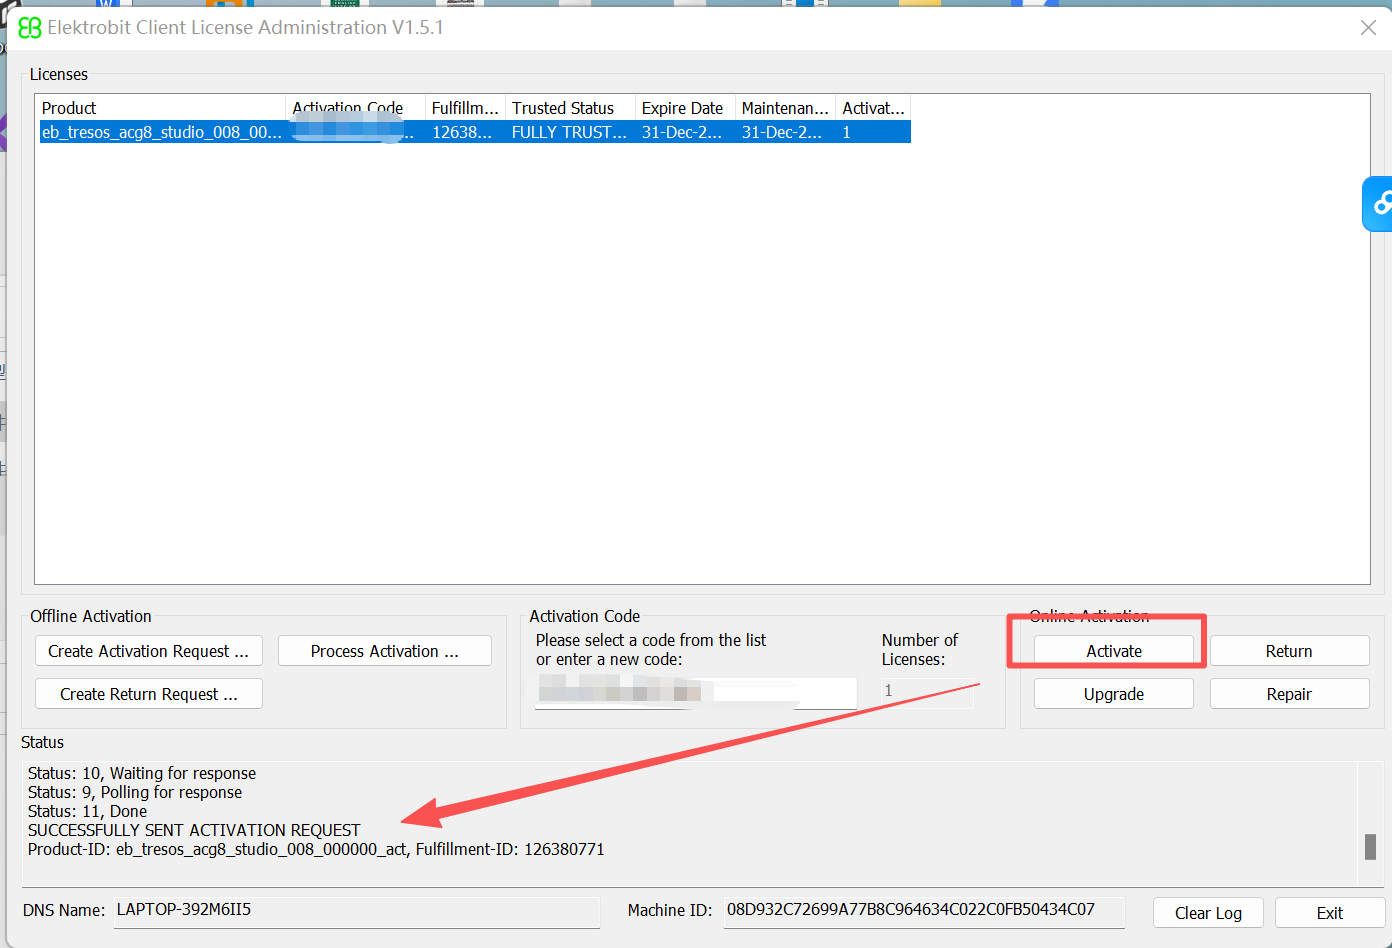Click the SUCCESSFULLY SENT ACTIVATION REQUEST line
Screen dimensions: 1392x948
[x=194, y=830]
